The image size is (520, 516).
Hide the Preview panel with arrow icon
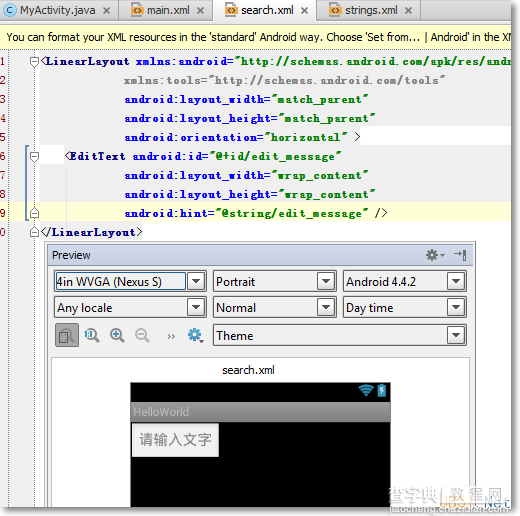460,255
